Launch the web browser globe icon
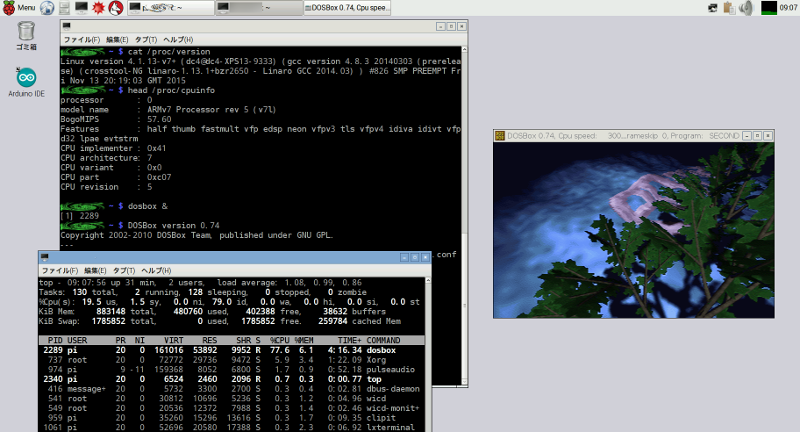800x432 pixels. tap(47, 8)
